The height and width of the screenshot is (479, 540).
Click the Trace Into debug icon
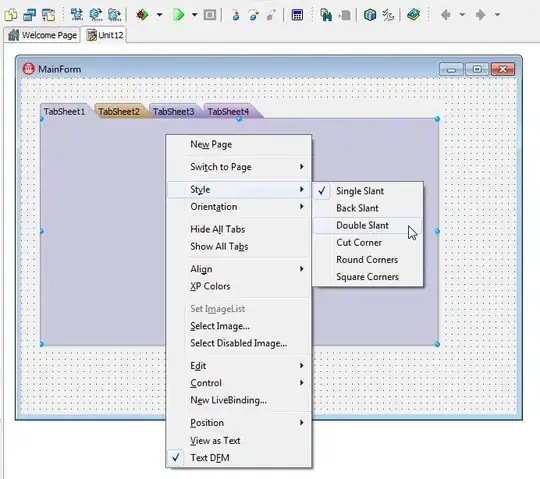click(236, 15)
